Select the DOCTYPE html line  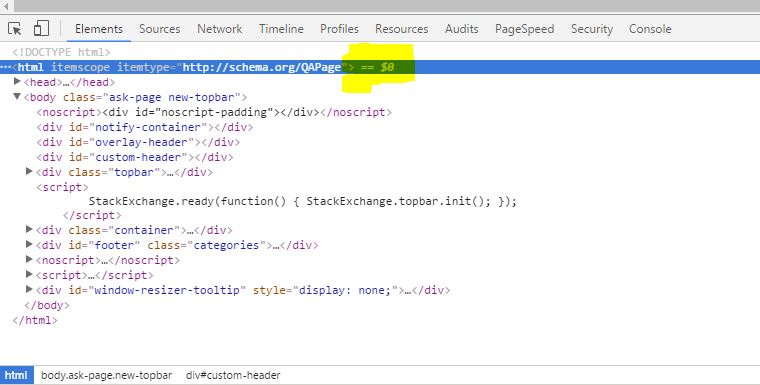pyautogui.click(x=62, y=52)
